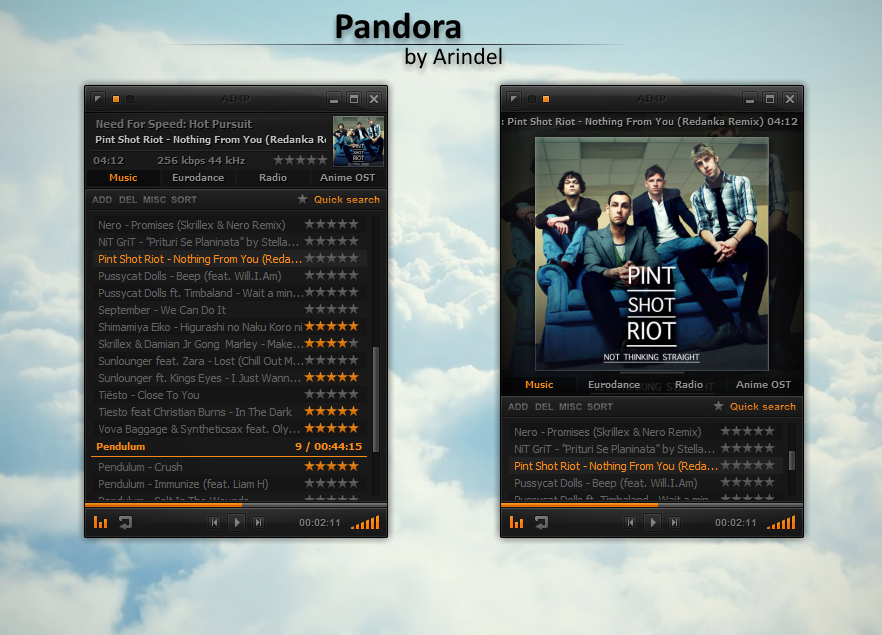Open main menu arrow in small-cover AIMP window
The image size is (882, 635).
98,99
